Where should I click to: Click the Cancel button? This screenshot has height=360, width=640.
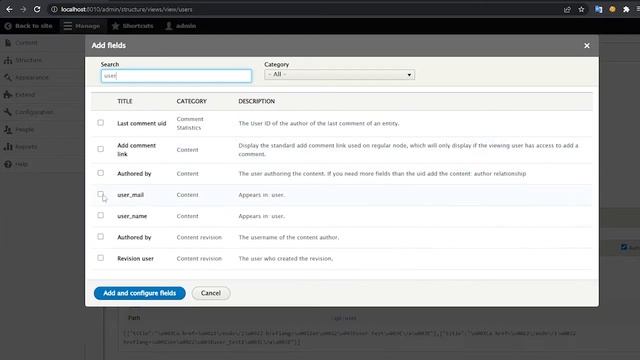[211, 293]
